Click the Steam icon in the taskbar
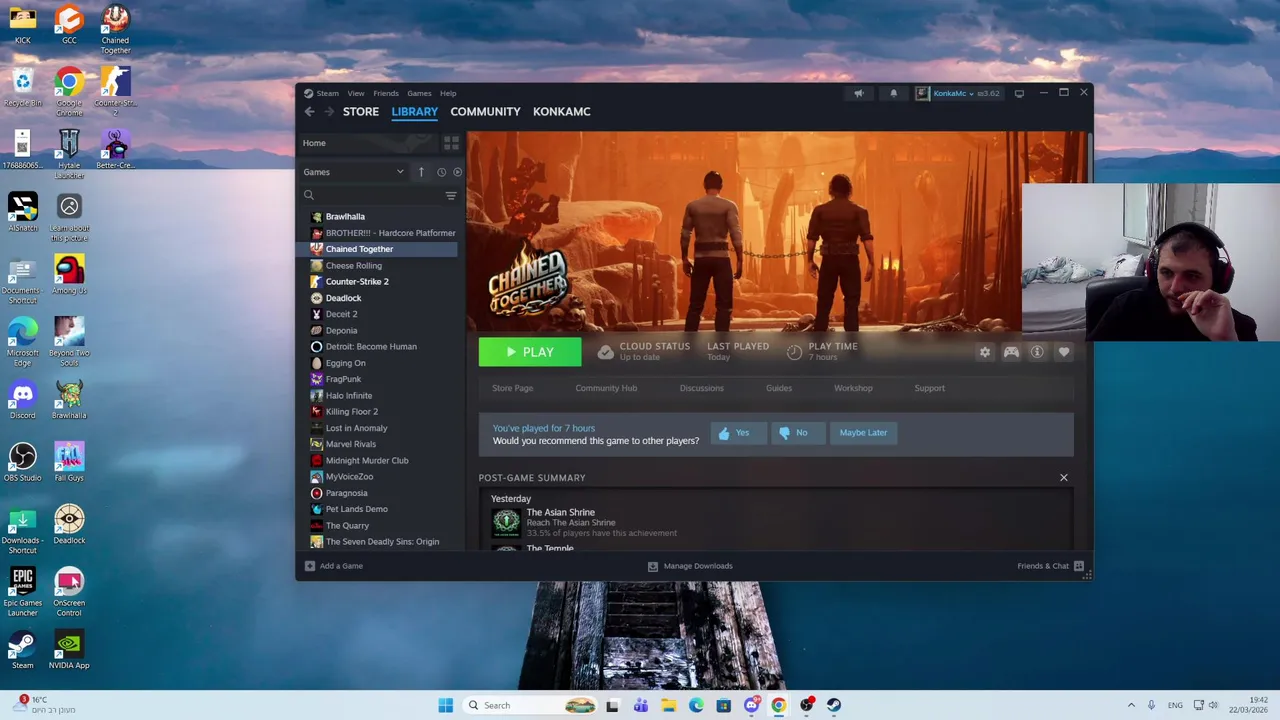1280x720 pixels. click(x=834, y=705)
